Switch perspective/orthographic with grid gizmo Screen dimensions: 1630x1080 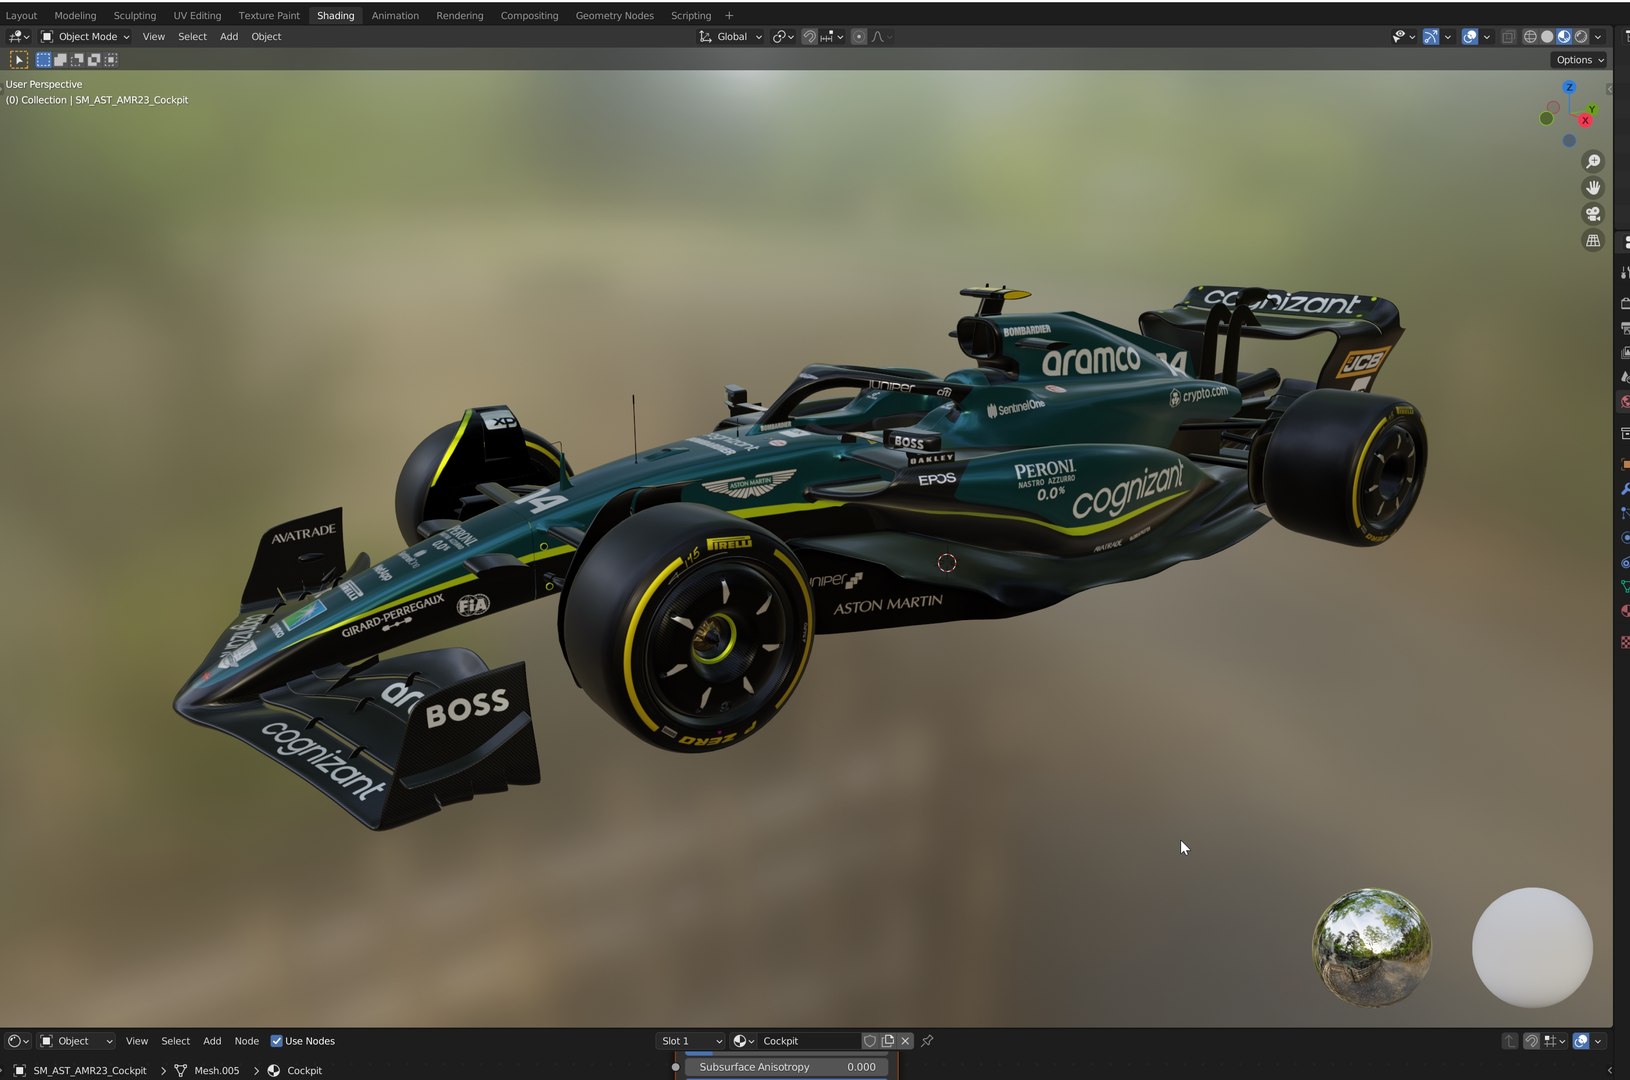1593,241
